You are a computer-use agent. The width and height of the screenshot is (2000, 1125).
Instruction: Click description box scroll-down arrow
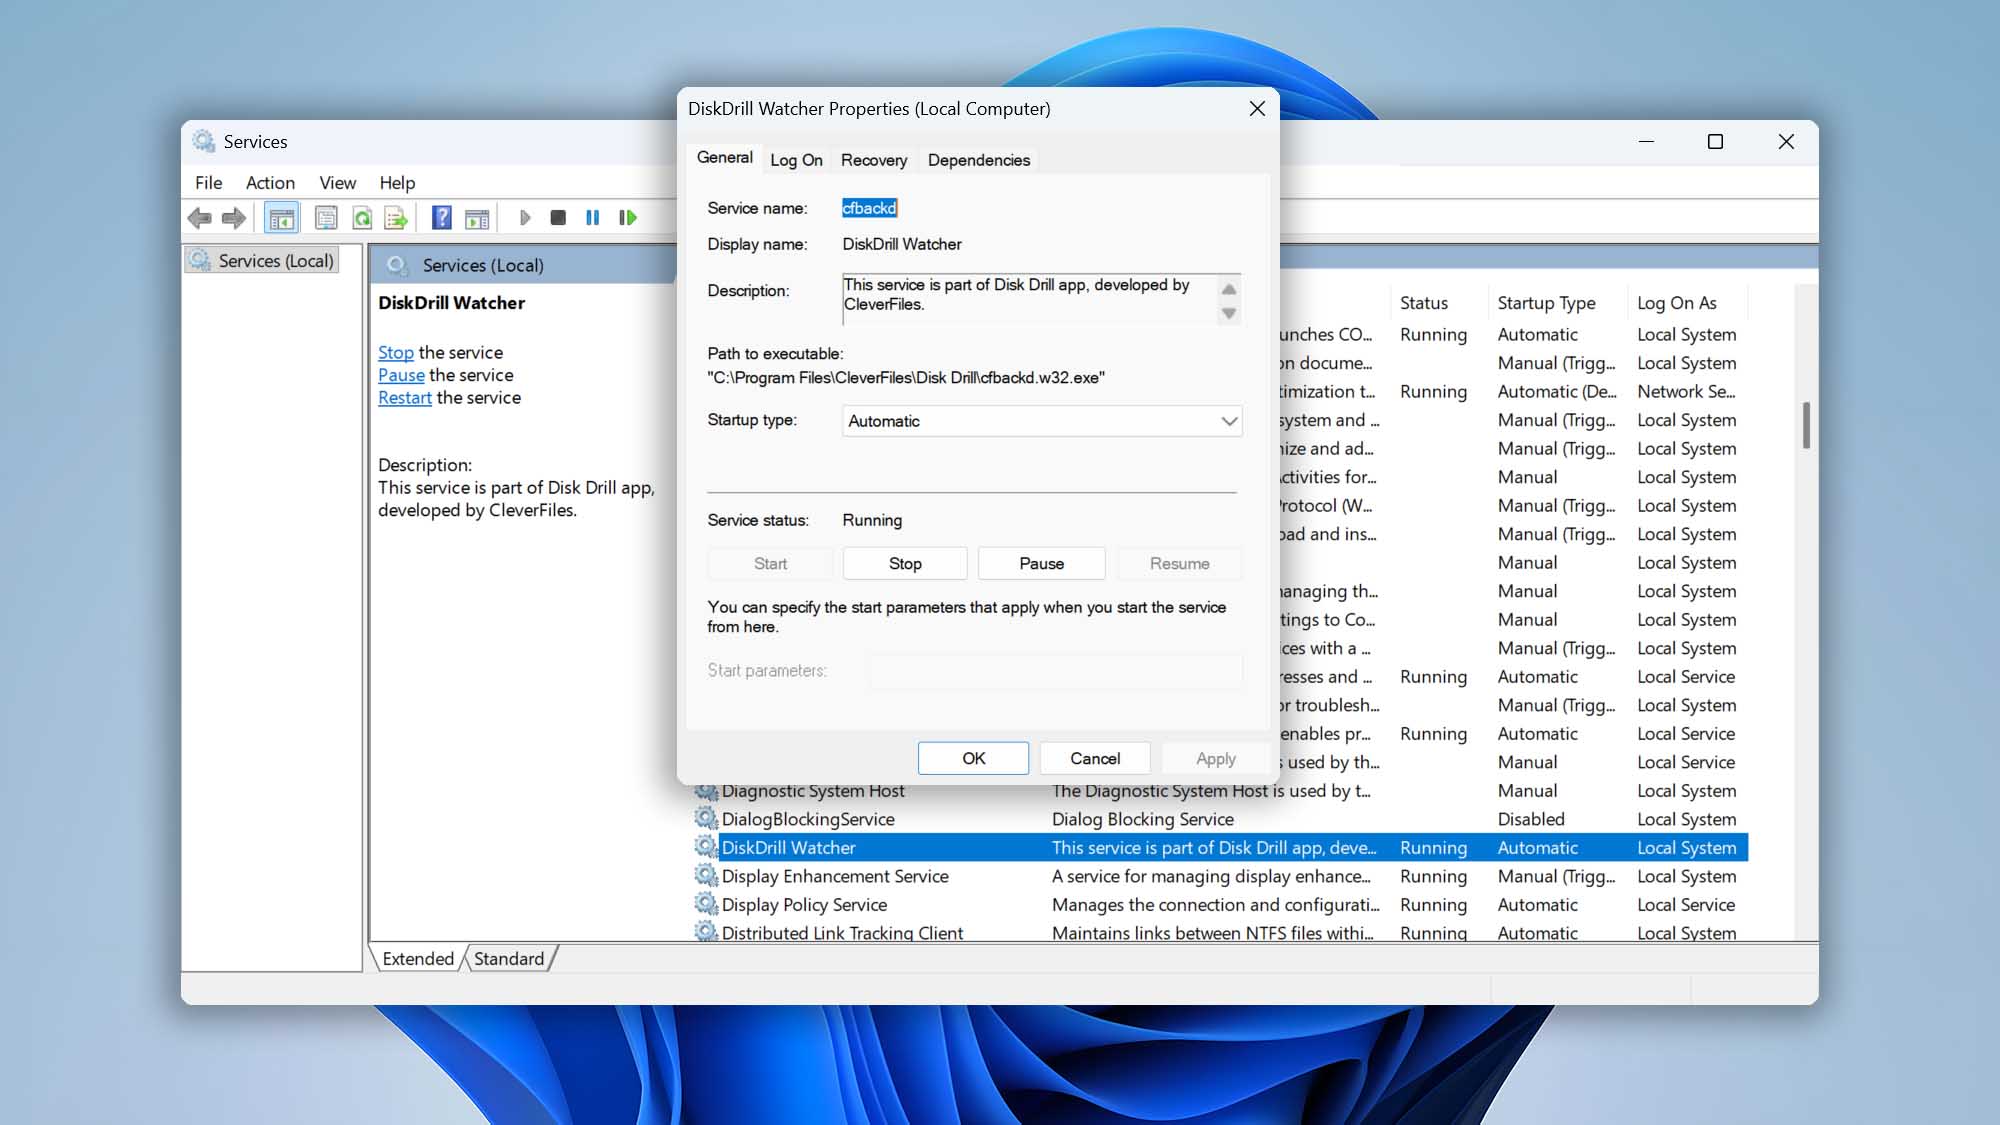coord(1229,313)
